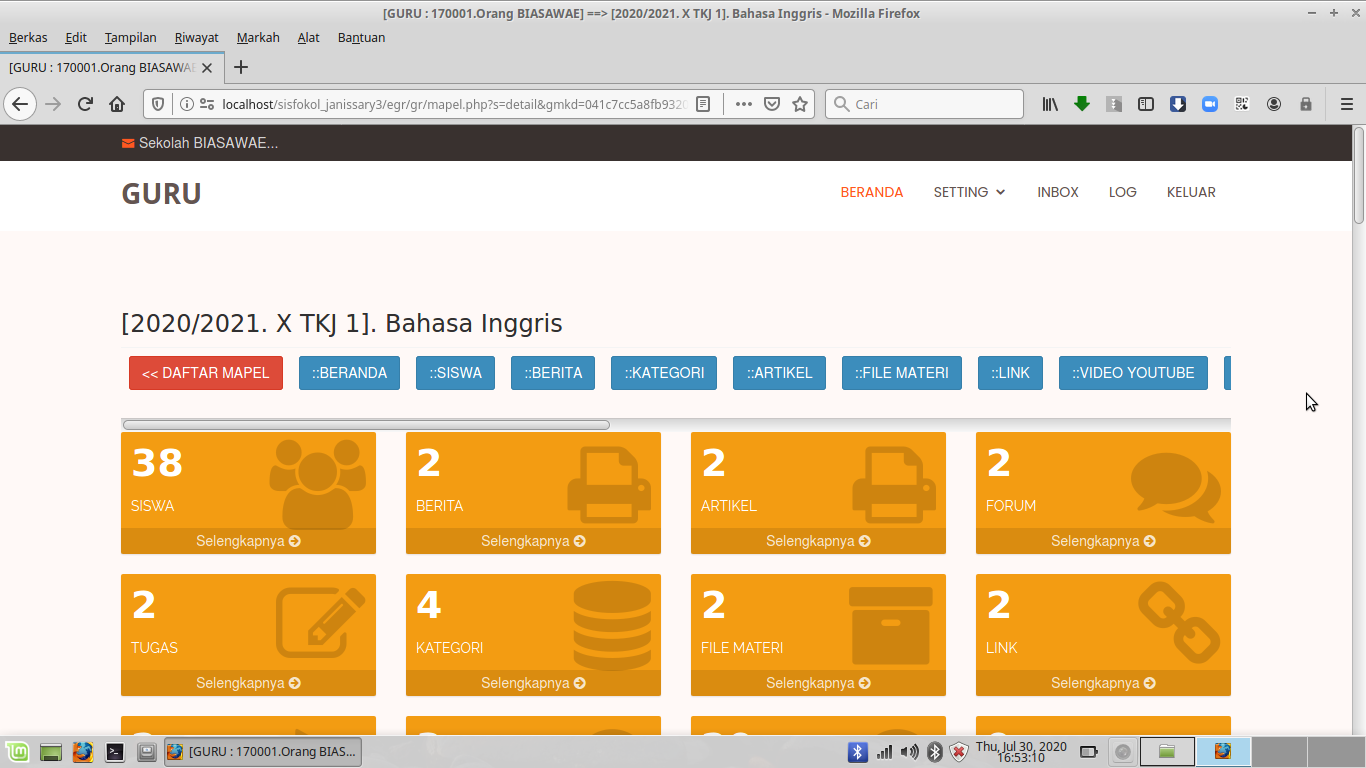The width and height of the screenshot is (1366, 768).
Task: Close the GURU 170001 tab
Action: (207, 68)
